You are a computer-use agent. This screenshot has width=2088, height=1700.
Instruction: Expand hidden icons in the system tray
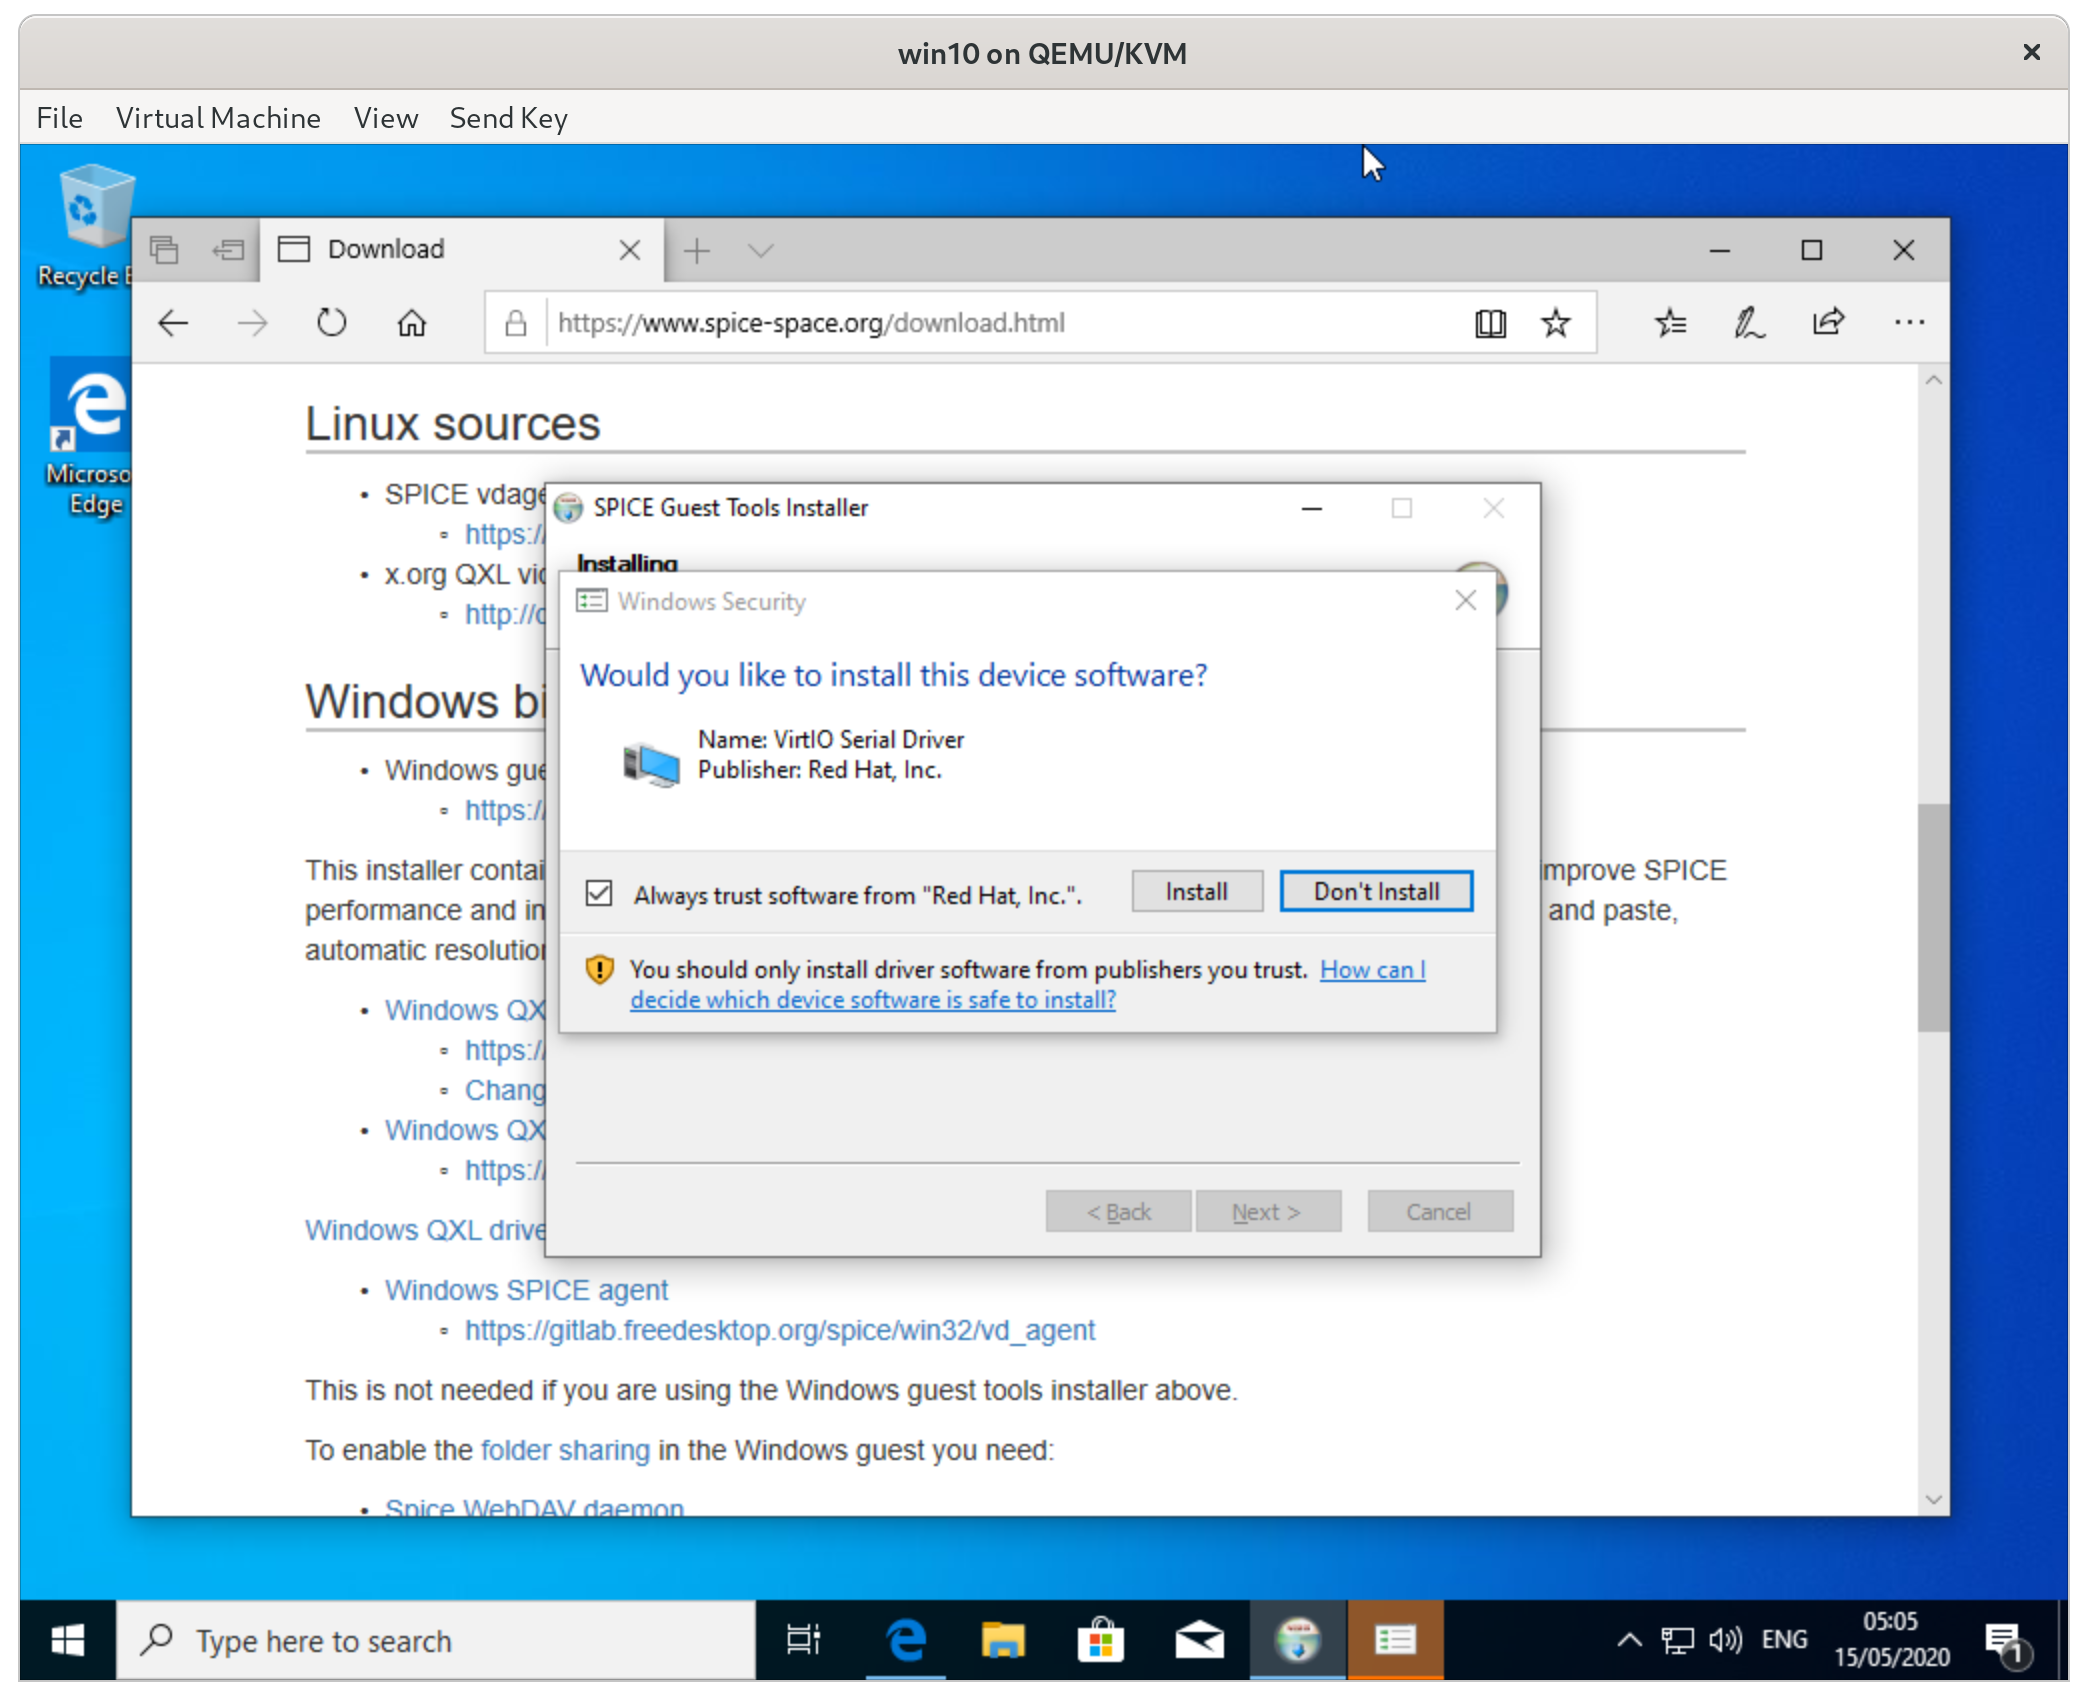[1628, 1640]
